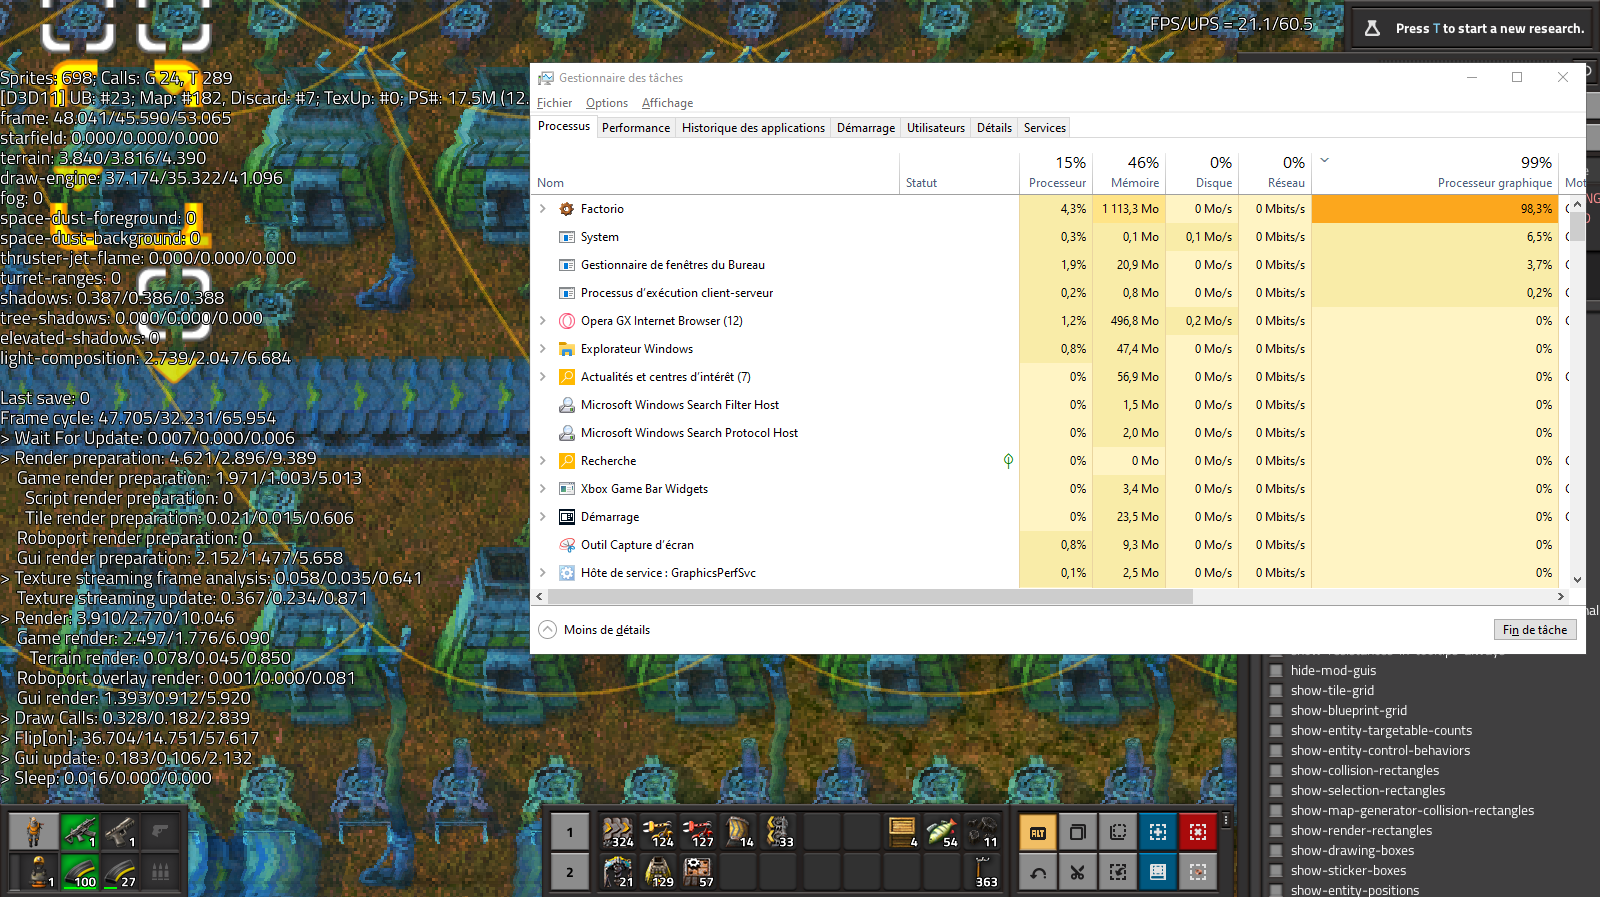This screenshot has height=897, width=1600.
Task: Enable show-selection-rectangles option
Action: (x=1276, y=790)
